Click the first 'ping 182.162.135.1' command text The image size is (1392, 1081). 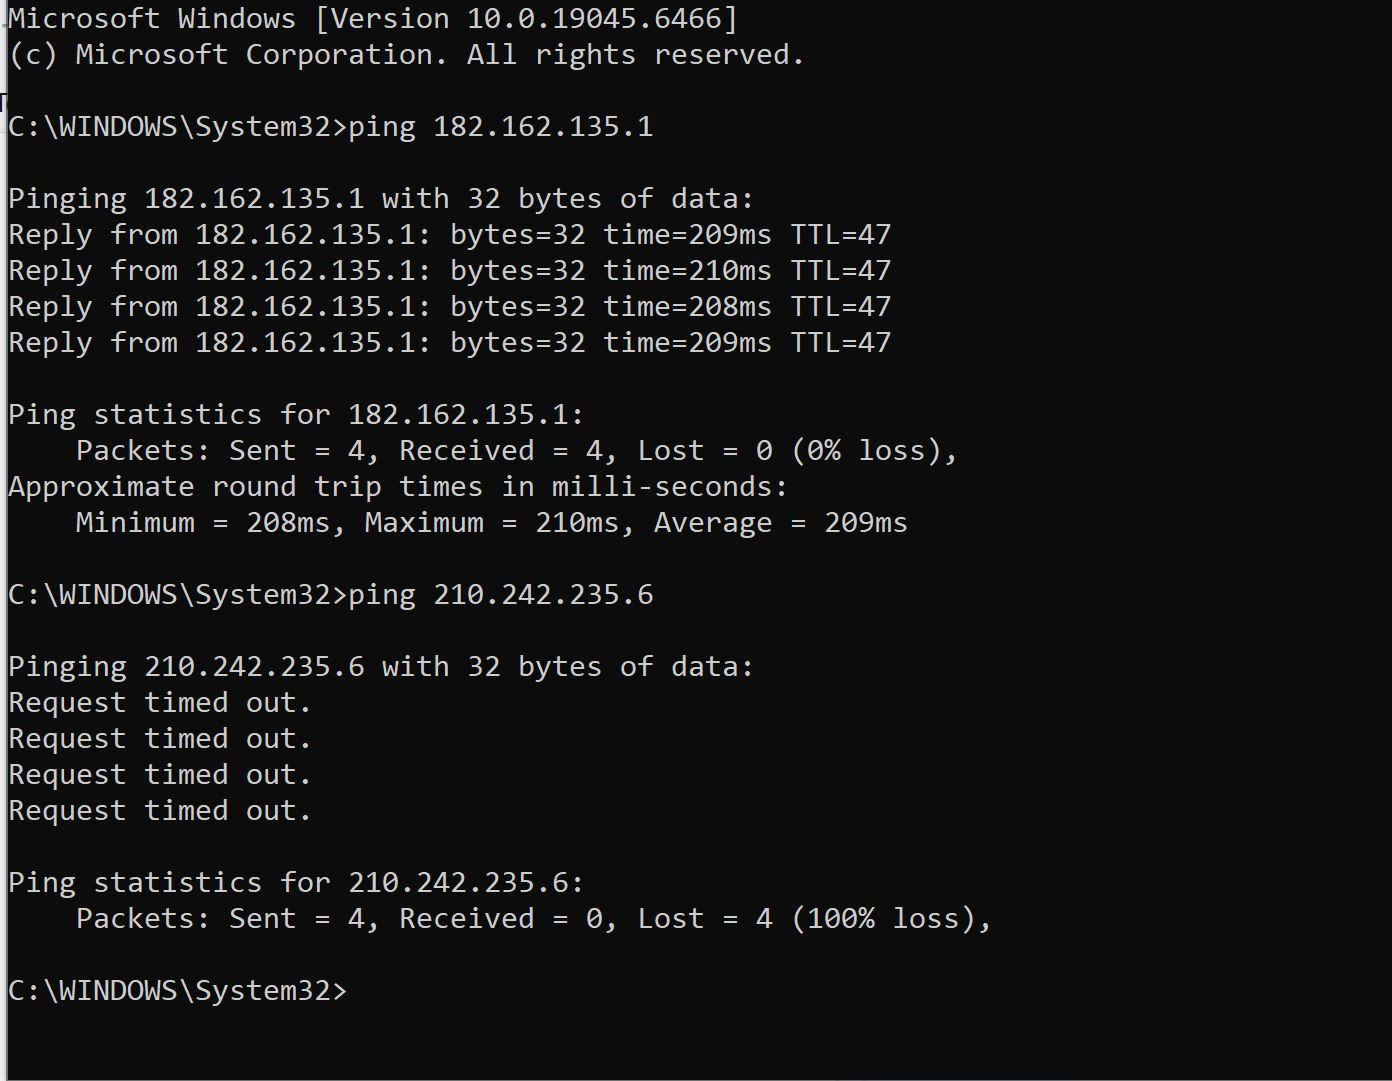pyautogui.click(x=500, y=127)
